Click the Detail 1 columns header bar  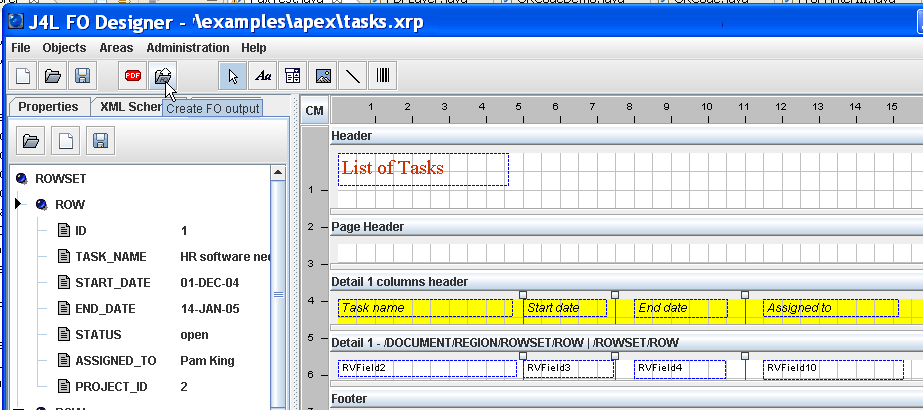coord(626,282)
